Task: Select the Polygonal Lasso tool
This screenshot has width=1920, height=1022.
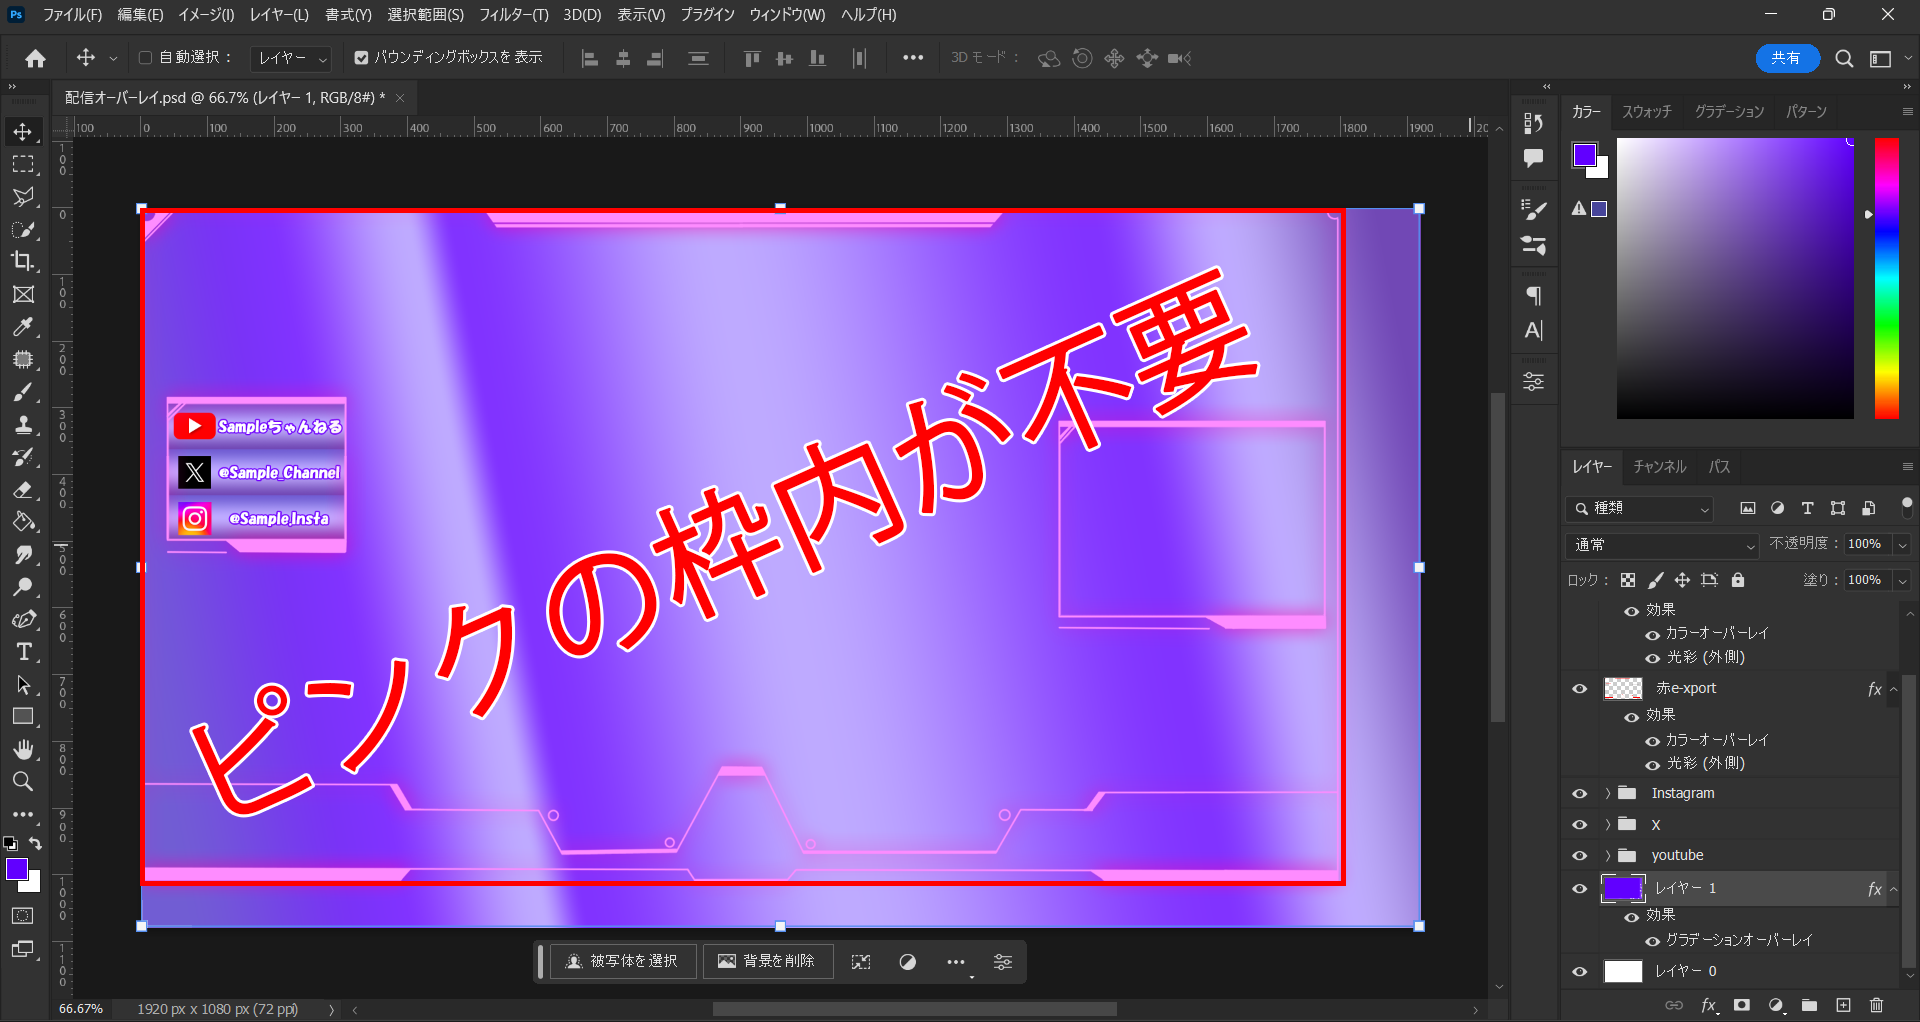Action: pyautogui.click(x=23, y=197)
